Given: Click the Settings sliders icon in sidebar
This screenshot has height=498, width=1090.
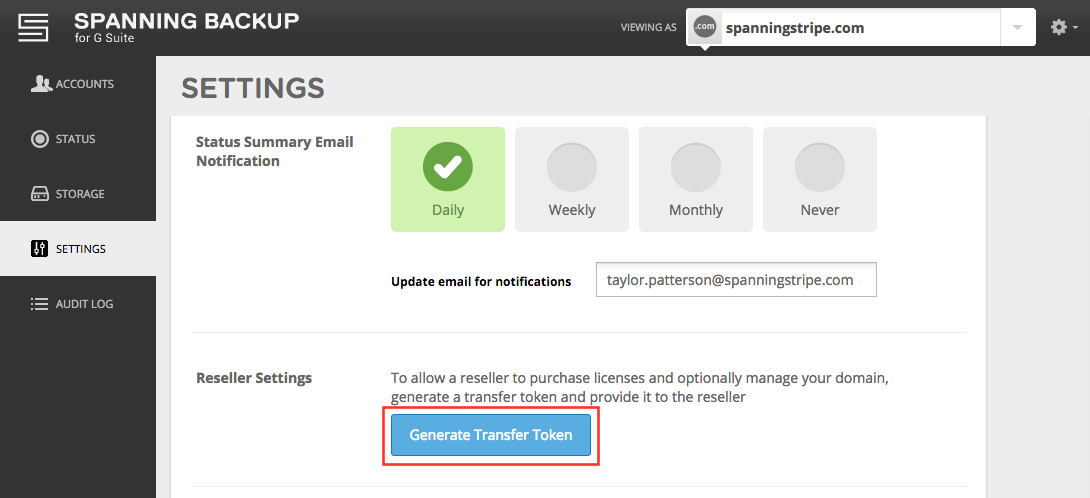Looking at the screenshot, I should coord(40,248).
